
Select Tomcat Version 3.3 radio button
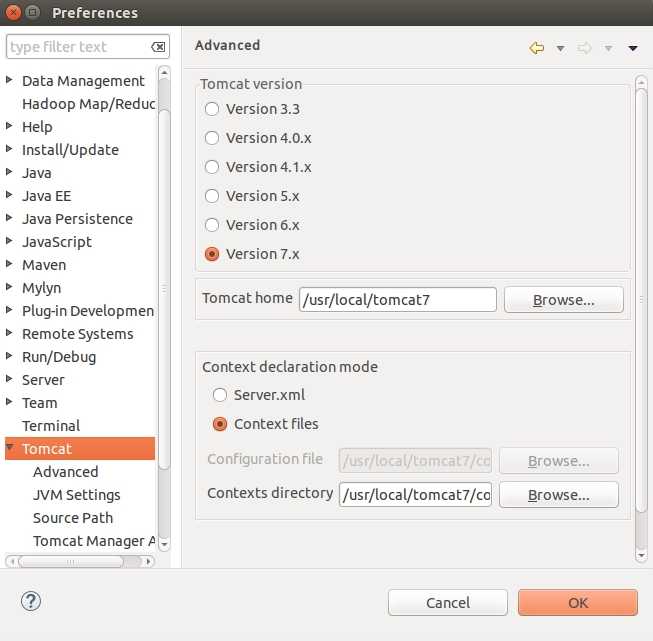point(212,109)
